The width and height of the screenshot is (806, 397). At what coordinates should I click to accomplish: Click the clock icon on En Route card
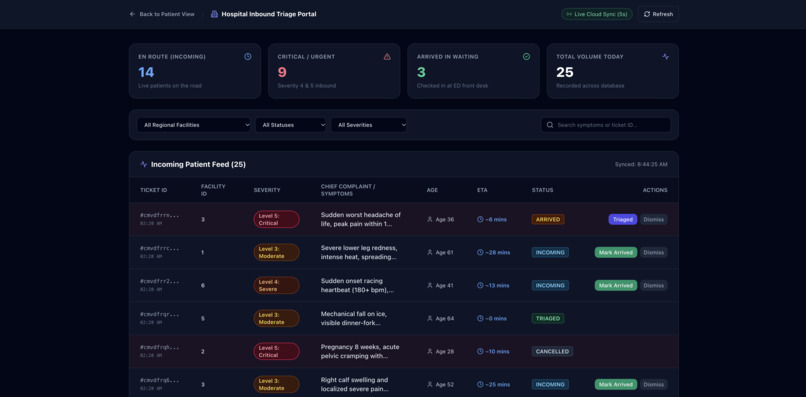click(248, 57)
